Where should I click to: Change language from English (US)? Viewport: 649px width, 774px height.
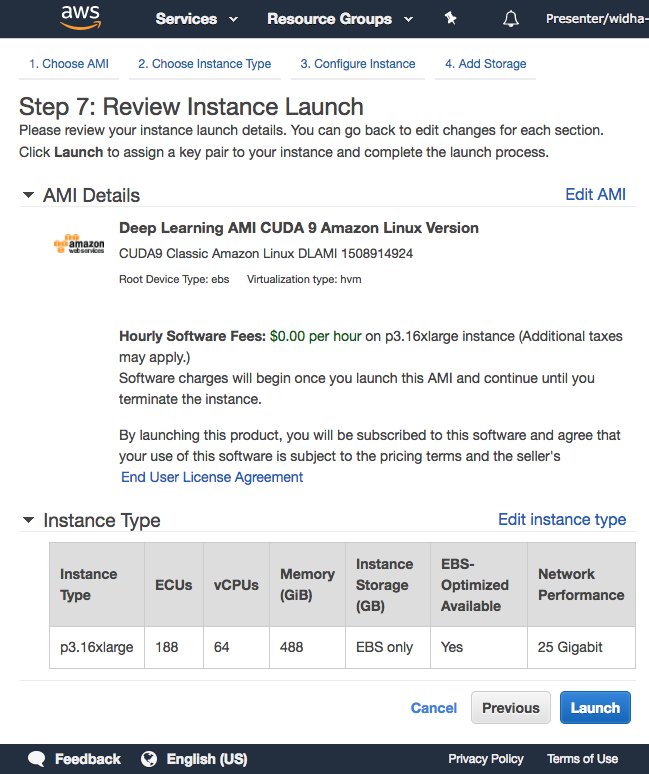pos(207,759)
